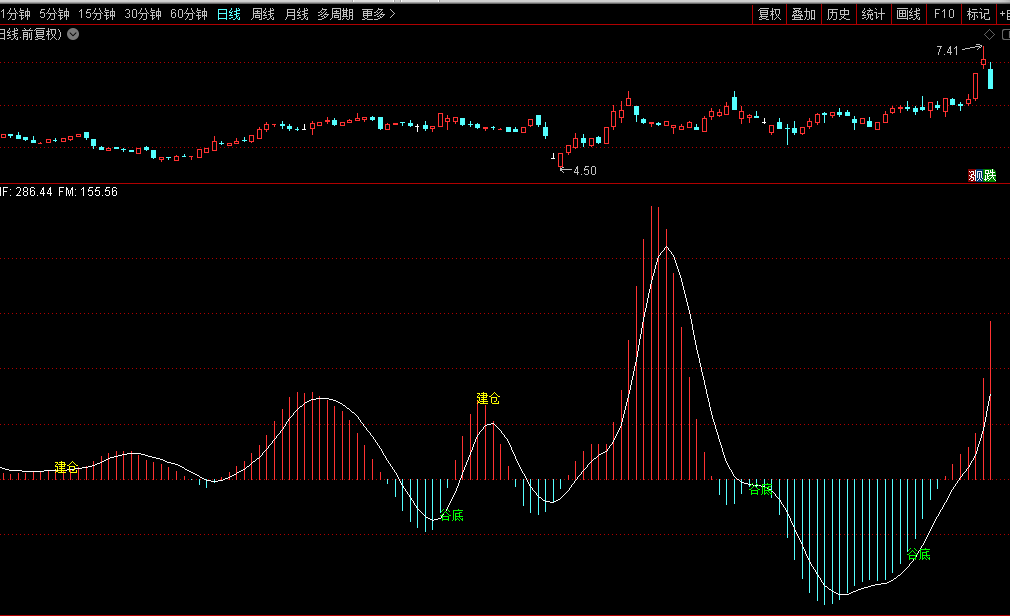The height and width of the screenshot is (616, 1010).
Task: Click the 复权 button
Action: tap(769, 14)
